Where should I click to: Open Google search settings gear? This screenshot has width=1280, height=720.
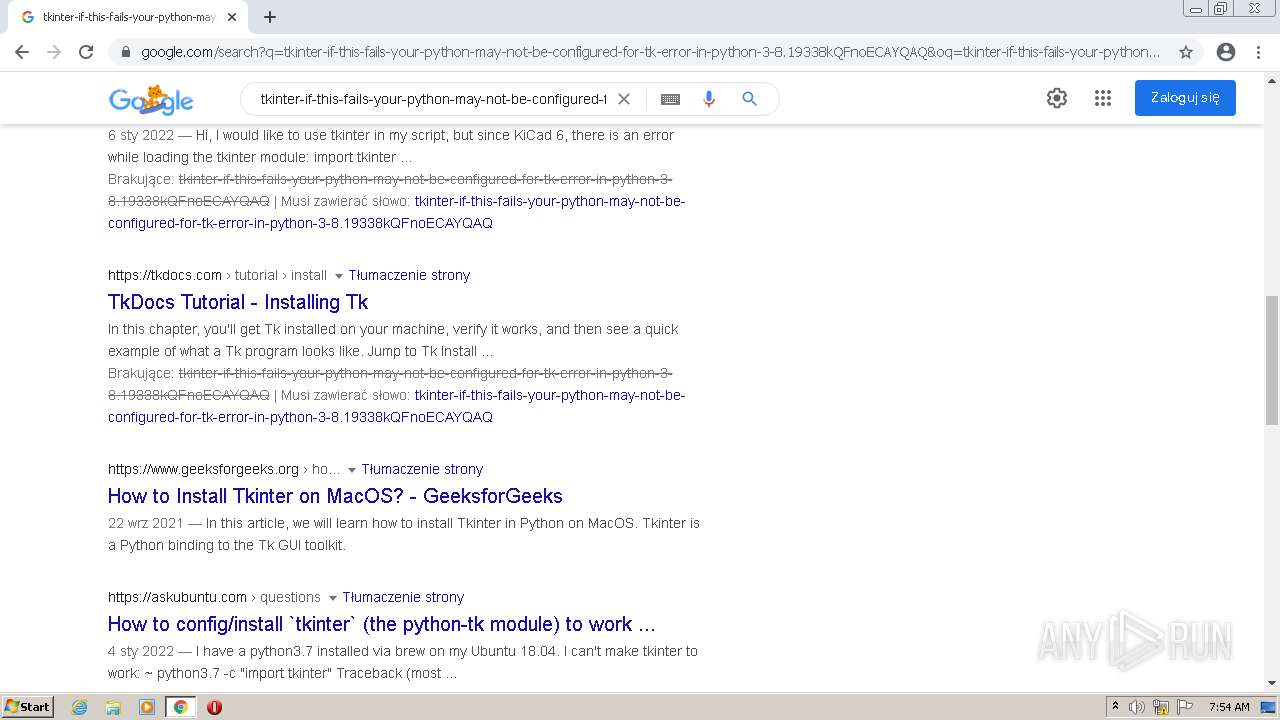point(1057,98)
